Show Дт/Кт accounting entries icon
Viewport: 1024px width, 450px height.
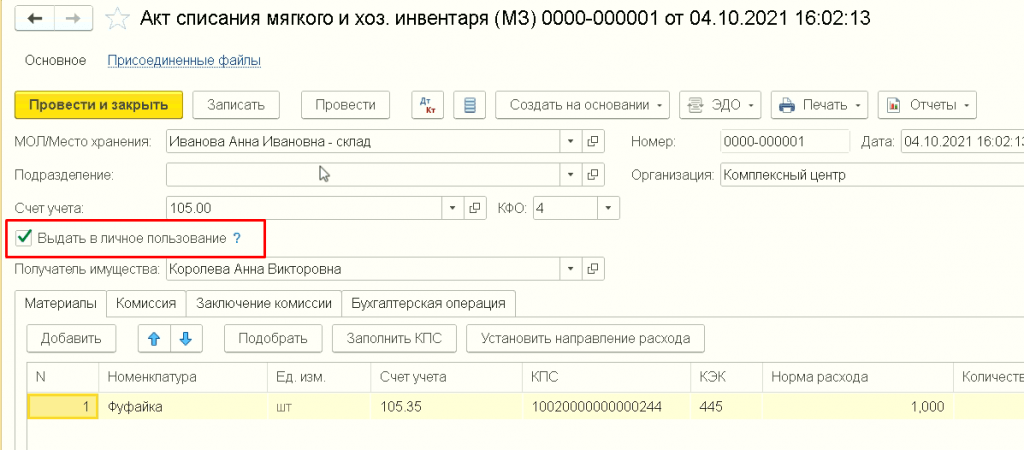pos(426,105)
